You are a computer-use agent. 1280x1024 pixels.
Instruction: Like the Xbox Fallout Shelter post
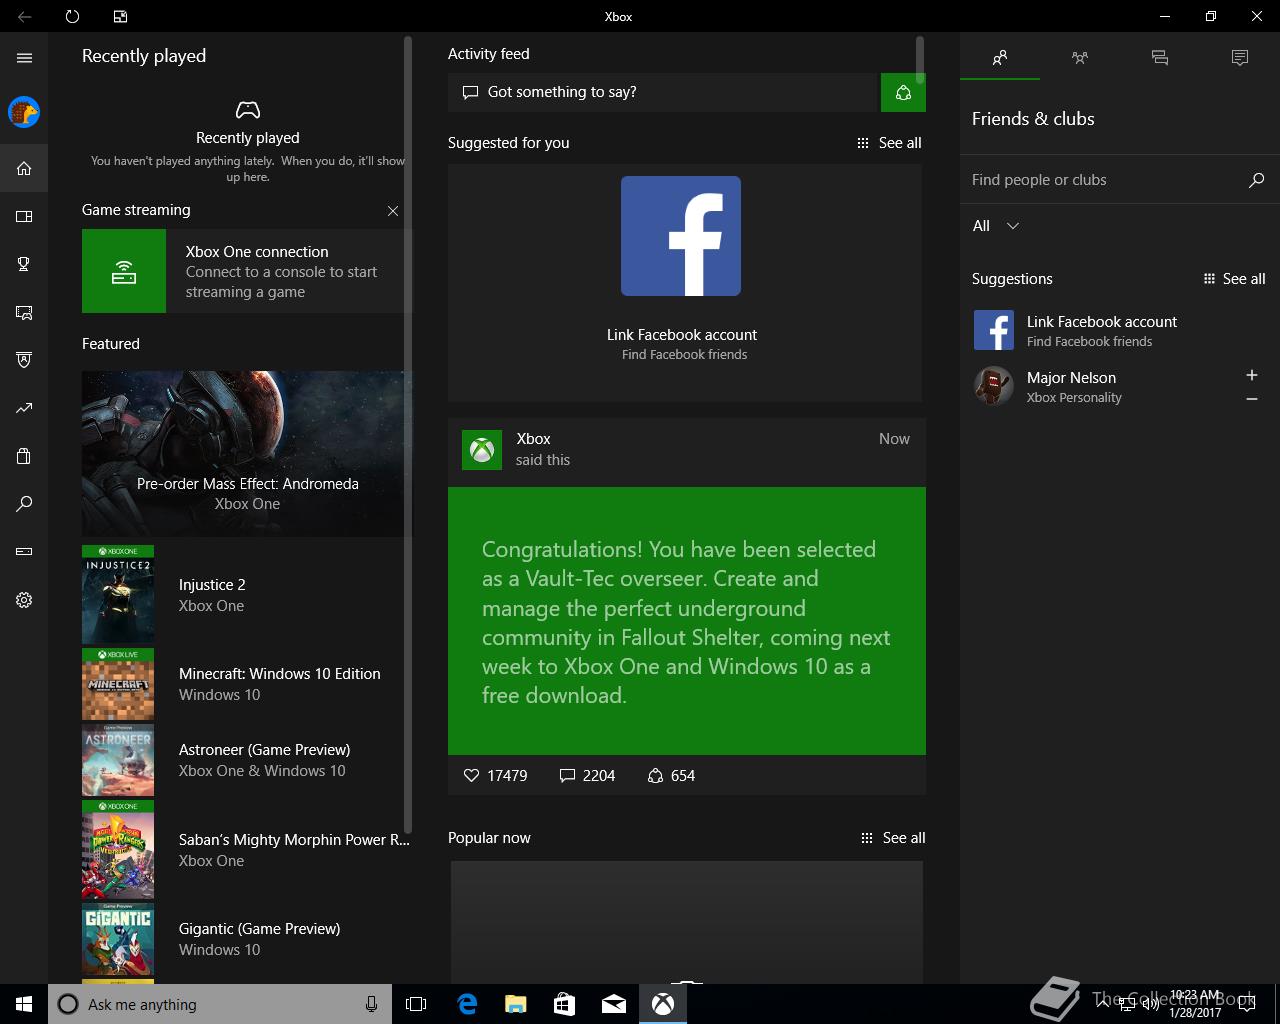472,775
